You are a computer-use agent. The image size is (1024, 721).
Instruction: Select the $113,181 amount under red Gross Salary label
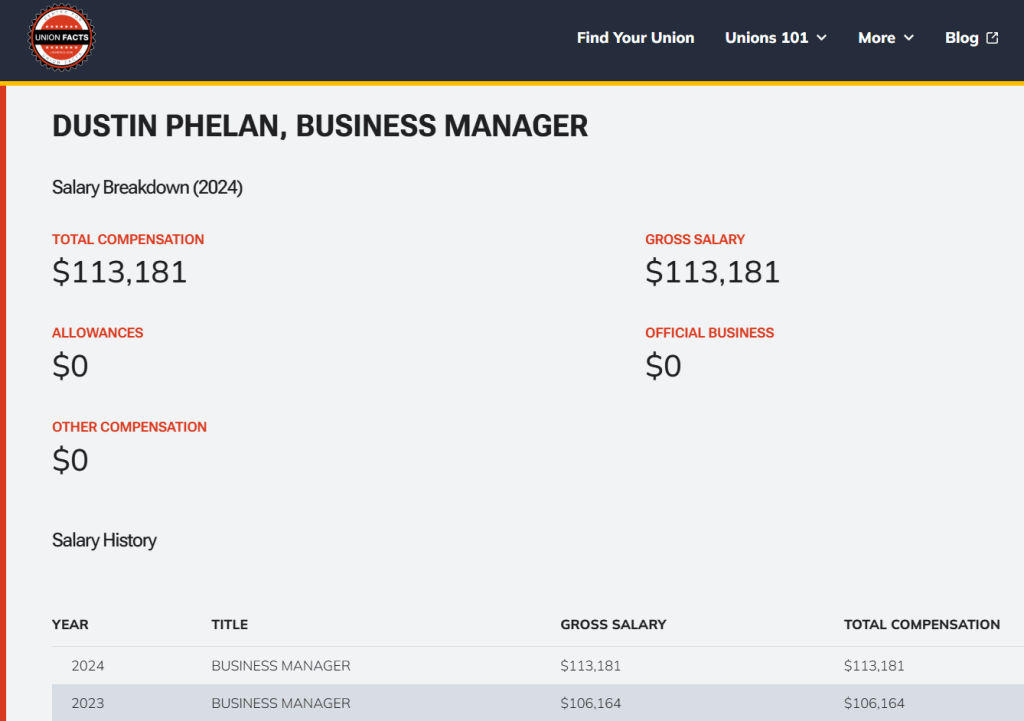pos(712,272)
